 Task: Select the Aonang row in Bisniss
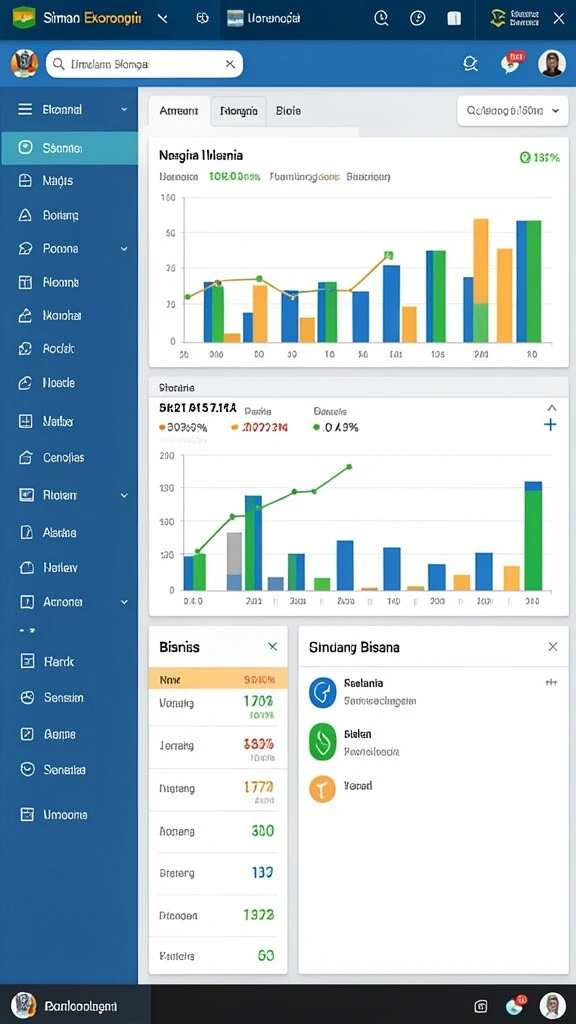[218, 831]
